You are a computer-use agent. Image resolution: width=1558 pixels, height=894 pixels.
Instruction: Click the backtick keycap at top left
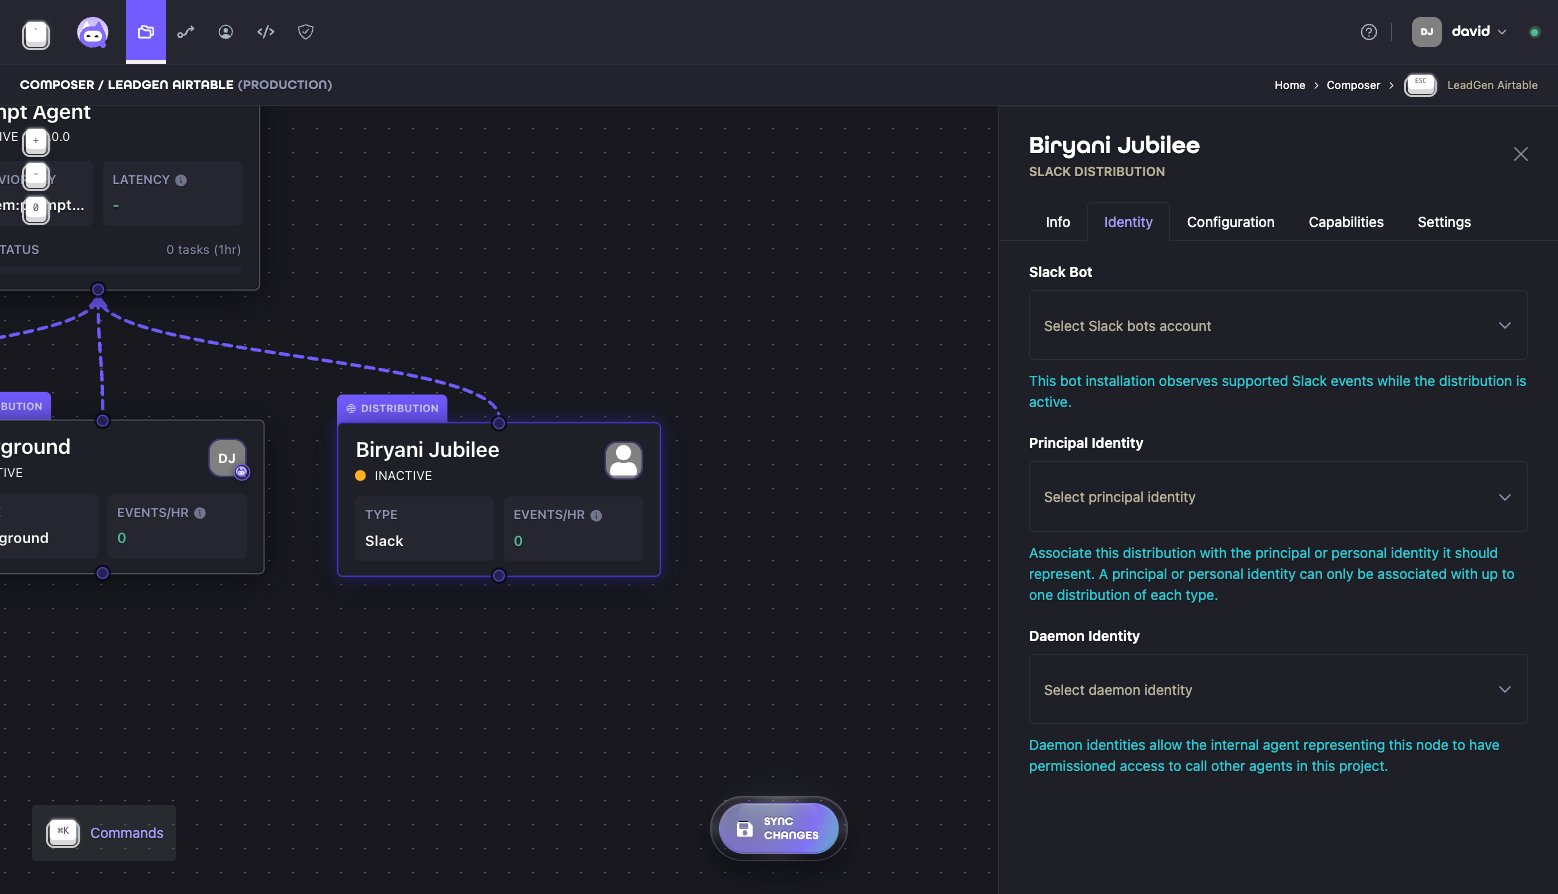tap(36, 35)
